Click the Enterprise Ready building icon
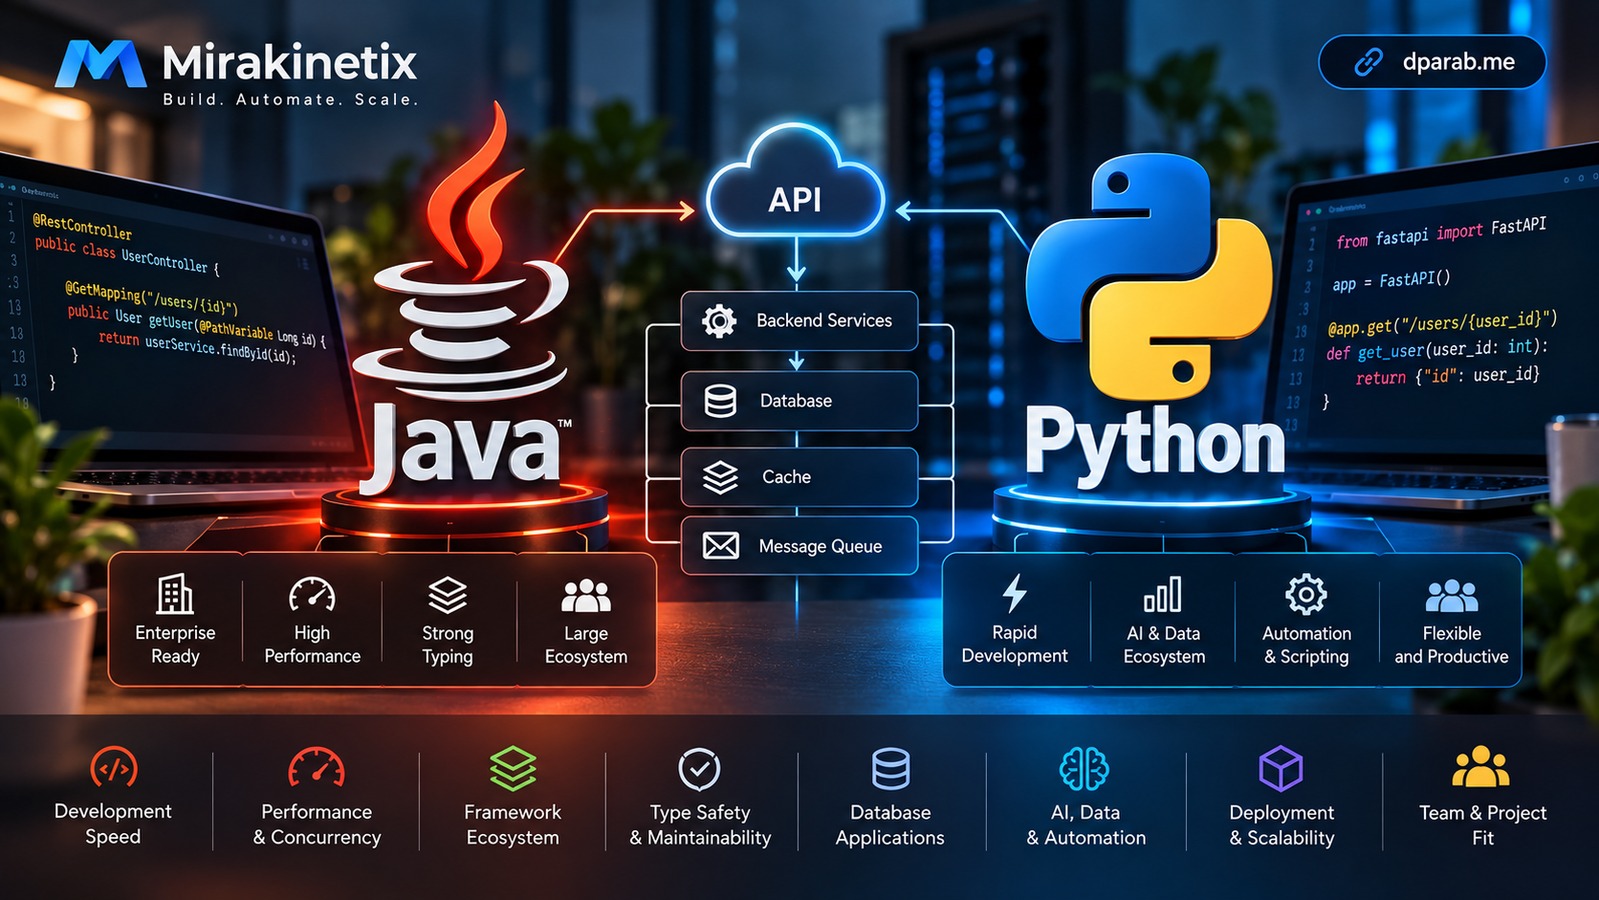This screenshot has width=1599, height=900. (x=175, y=594)
